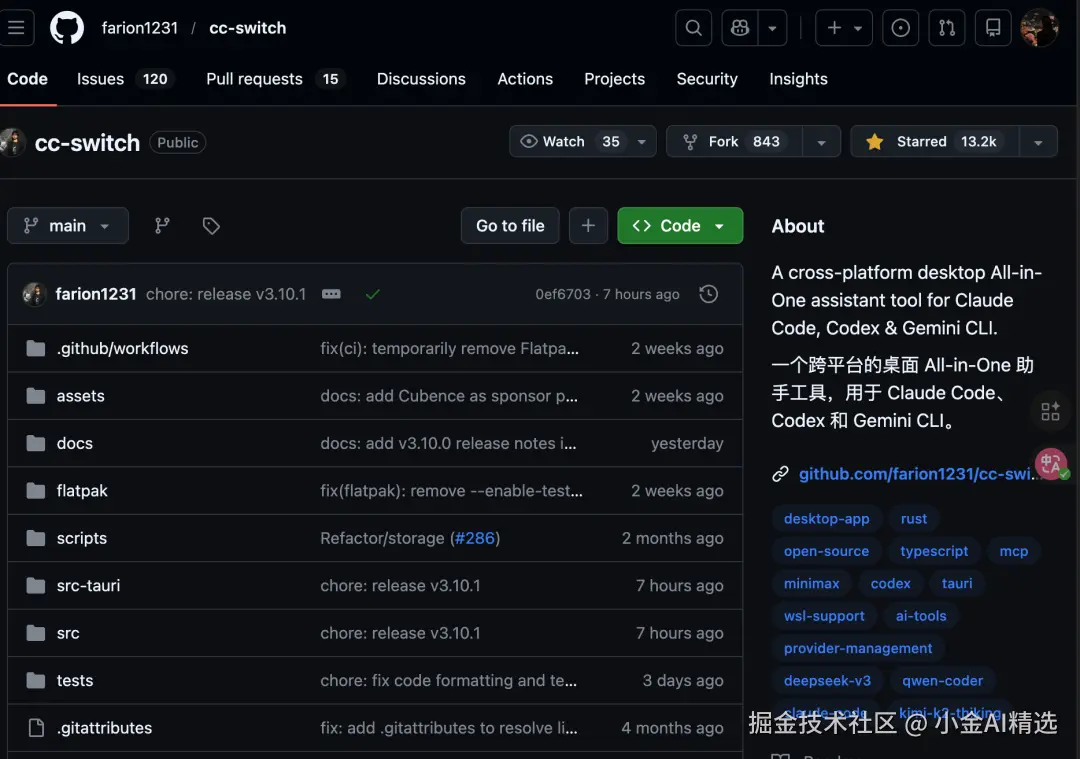The width and height of the screenshot is (1080, 759).
Task: Click cc-switch repository name in breadcrumb
Action: 247,28
